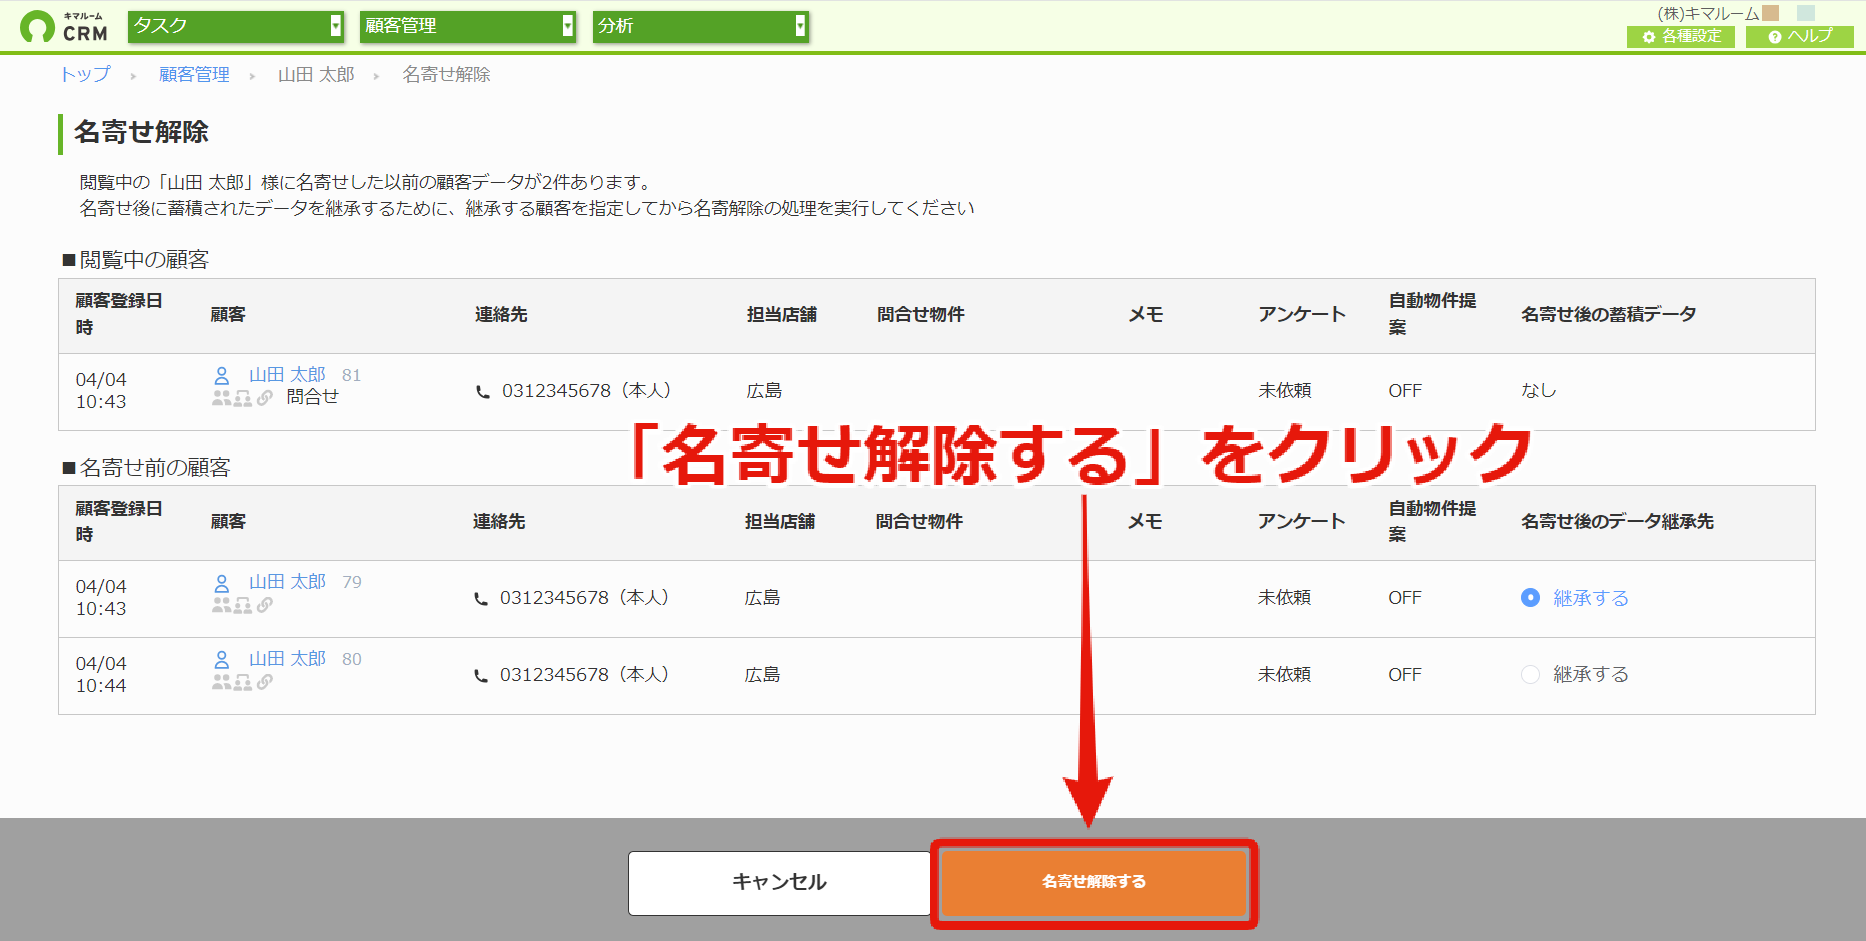The image size is (1866, 941).
Task: Click the gear icon beside 各種設定
Action: pyautogui.click(x=1649, y=37)
